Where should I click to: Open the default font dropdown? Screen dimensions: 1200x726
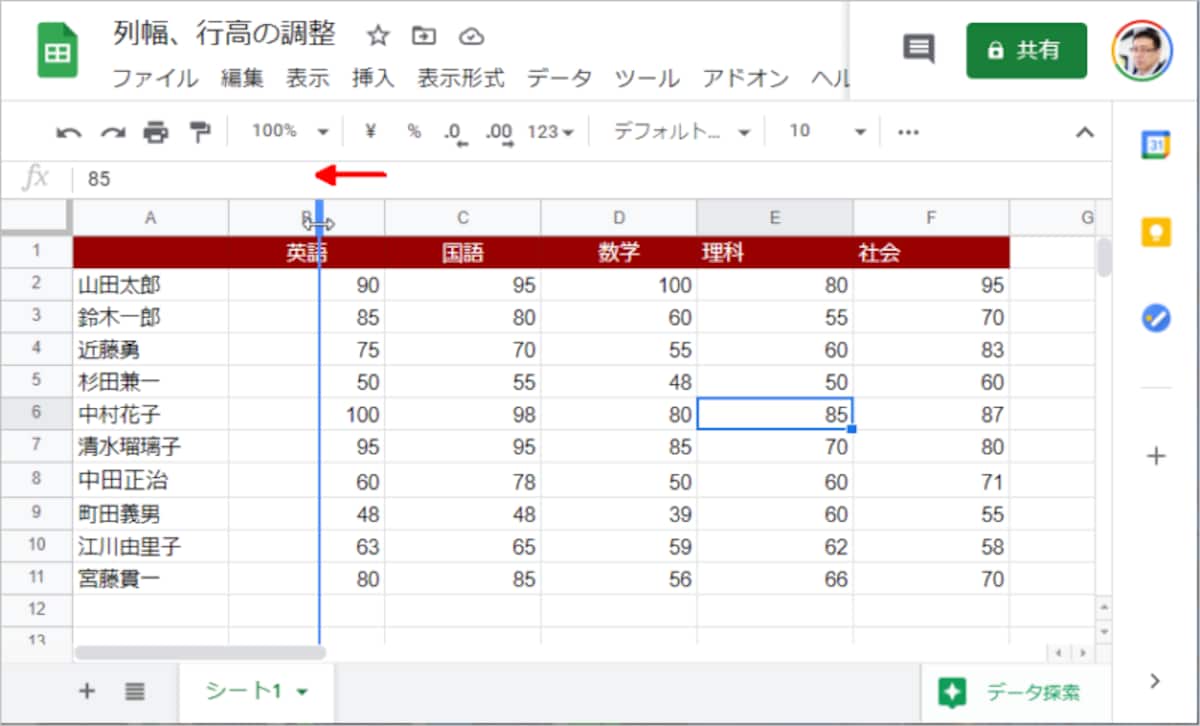(x=682, y=131)
